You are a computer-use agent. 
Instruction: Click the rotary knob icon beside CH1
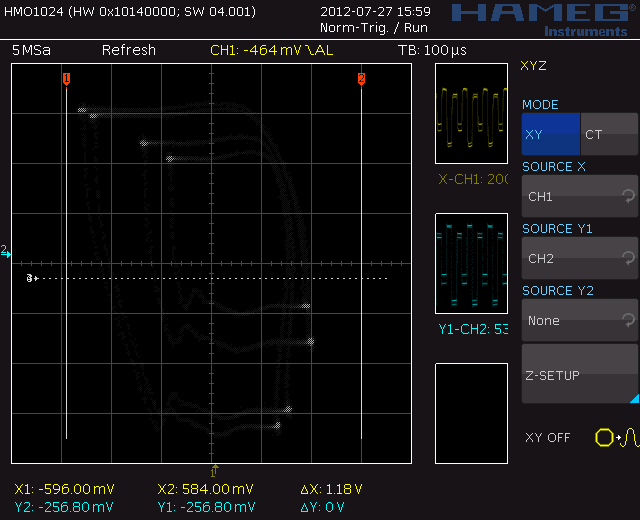(x=627, y=197)
